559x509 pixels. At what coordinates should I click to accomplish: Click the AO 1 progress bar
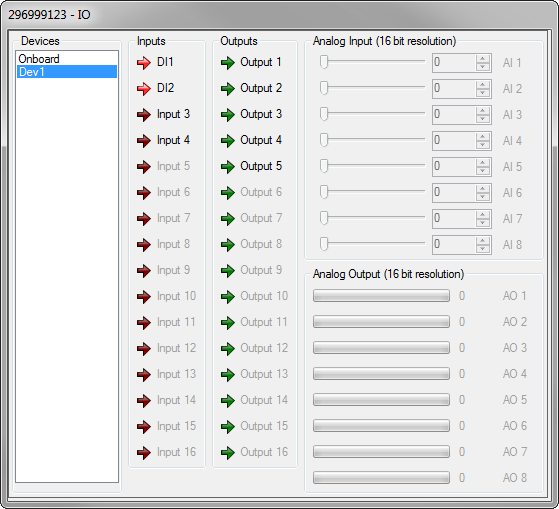click(x=381, y=296)
